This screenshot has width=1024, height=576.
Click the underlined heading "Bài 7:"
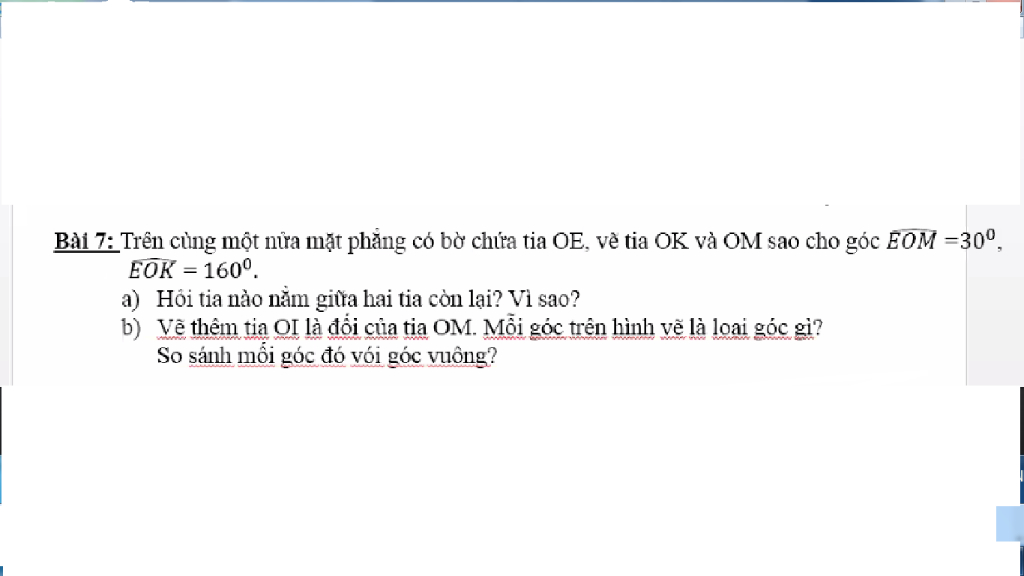click(x=84, y=242)
